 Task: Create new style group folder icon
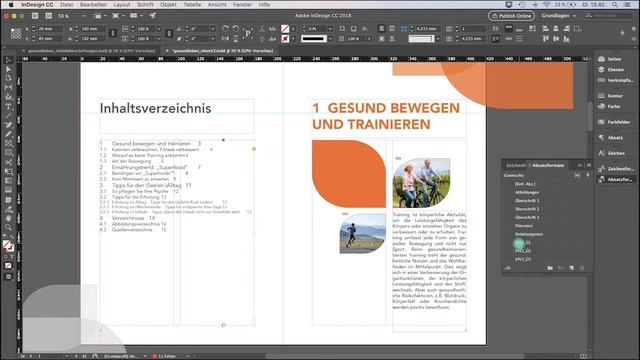click(550, 268)
